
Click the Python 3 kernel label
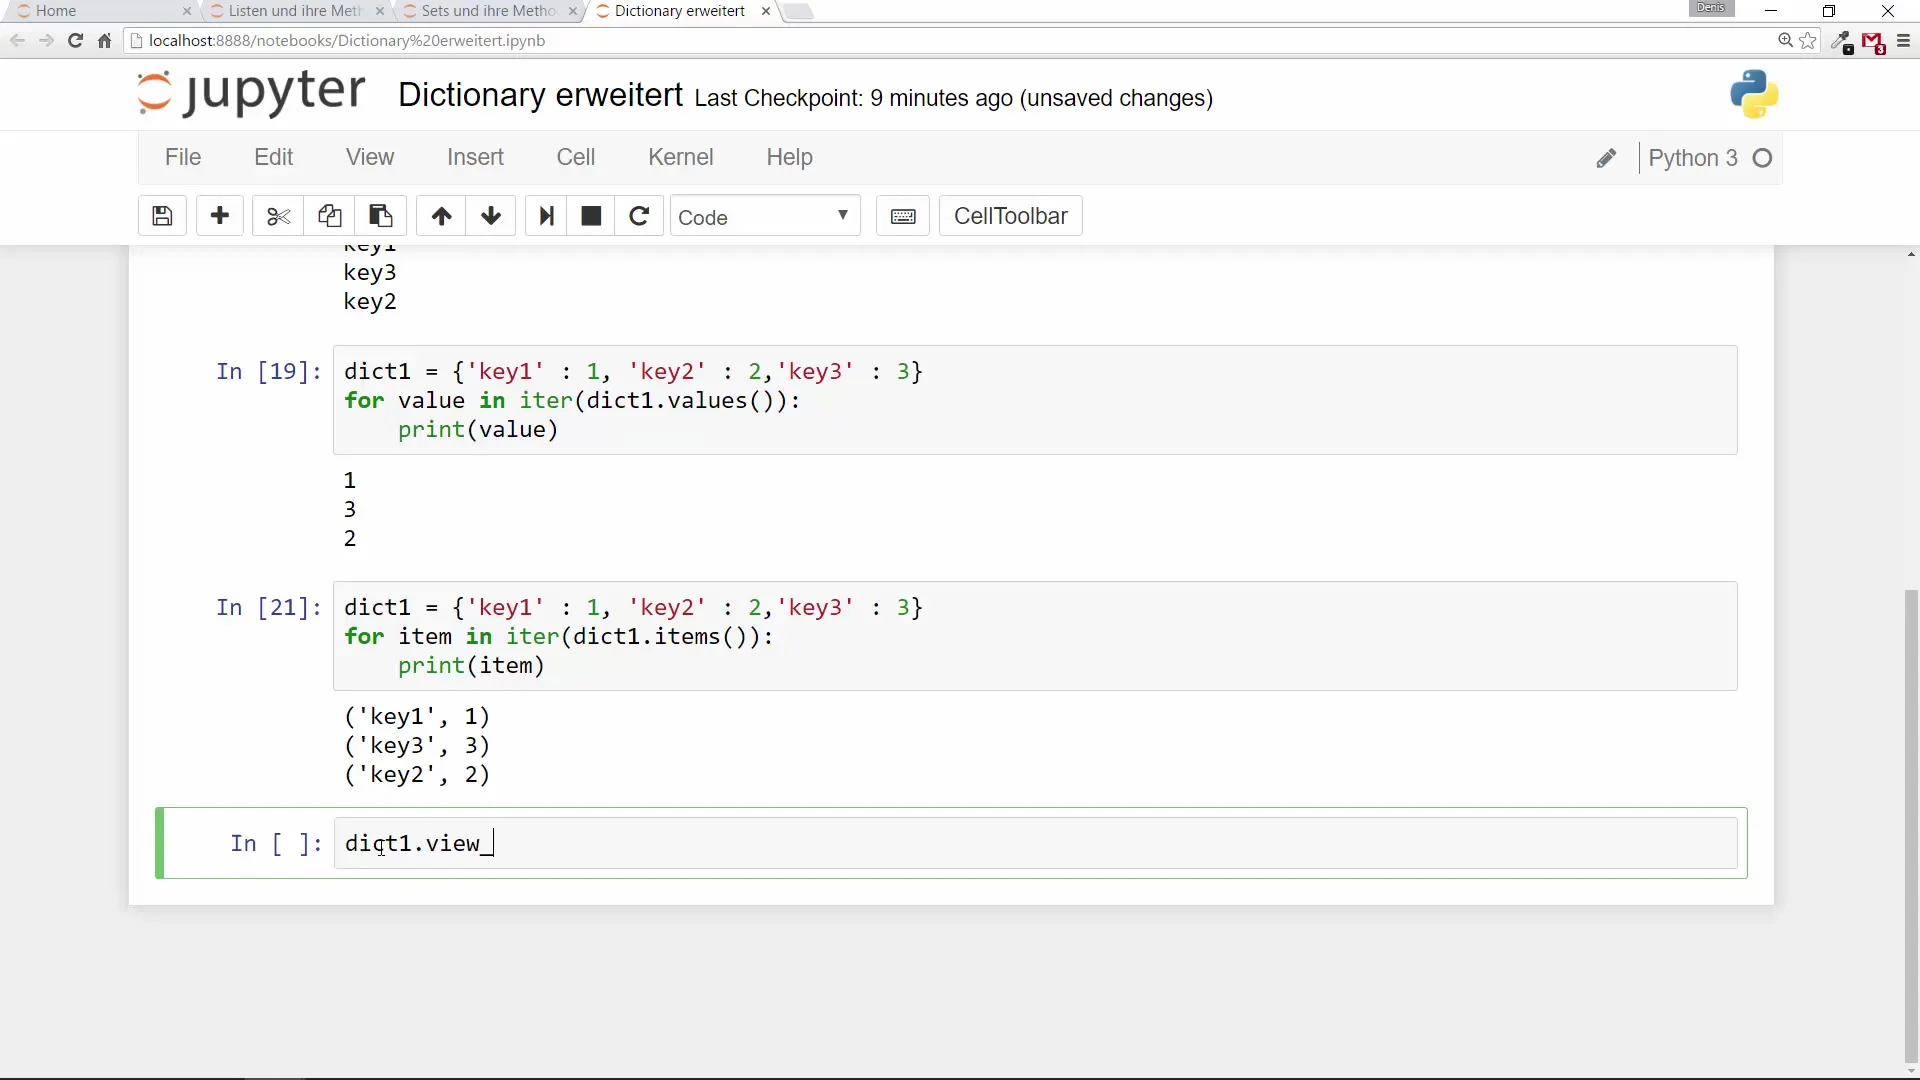(1692, 158)
